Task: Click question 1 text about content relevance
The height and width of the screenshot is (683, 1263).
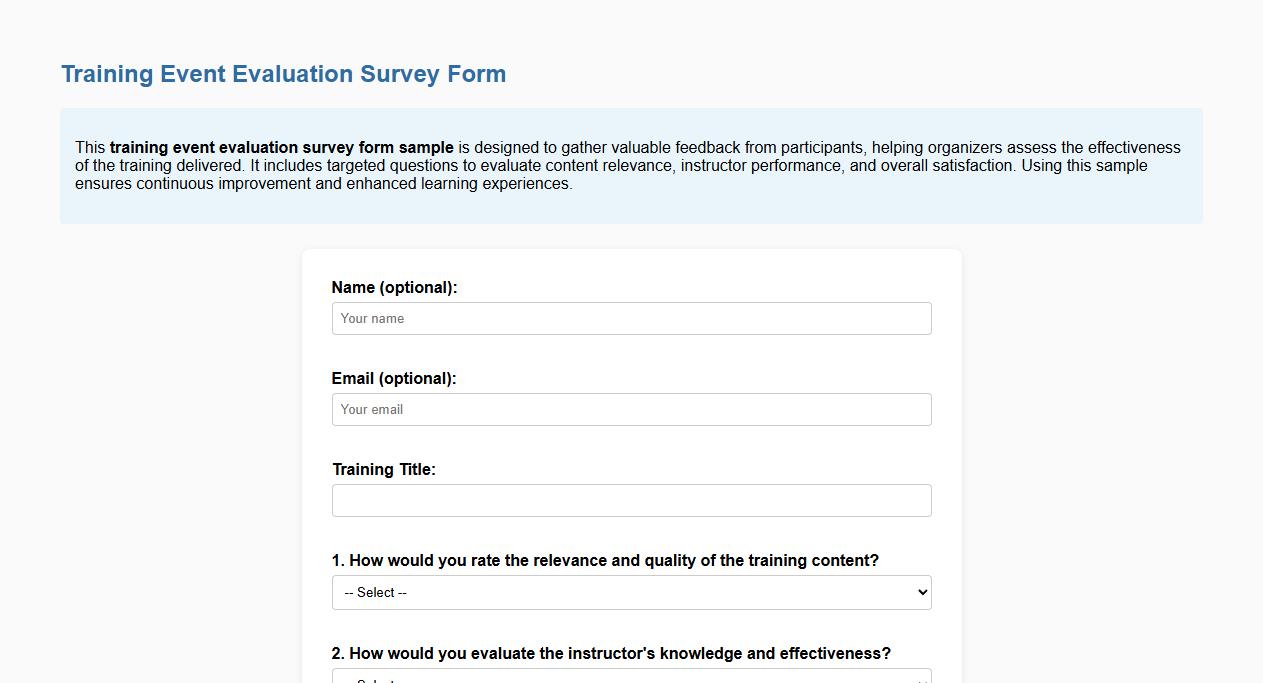Action: click(605, 560)
